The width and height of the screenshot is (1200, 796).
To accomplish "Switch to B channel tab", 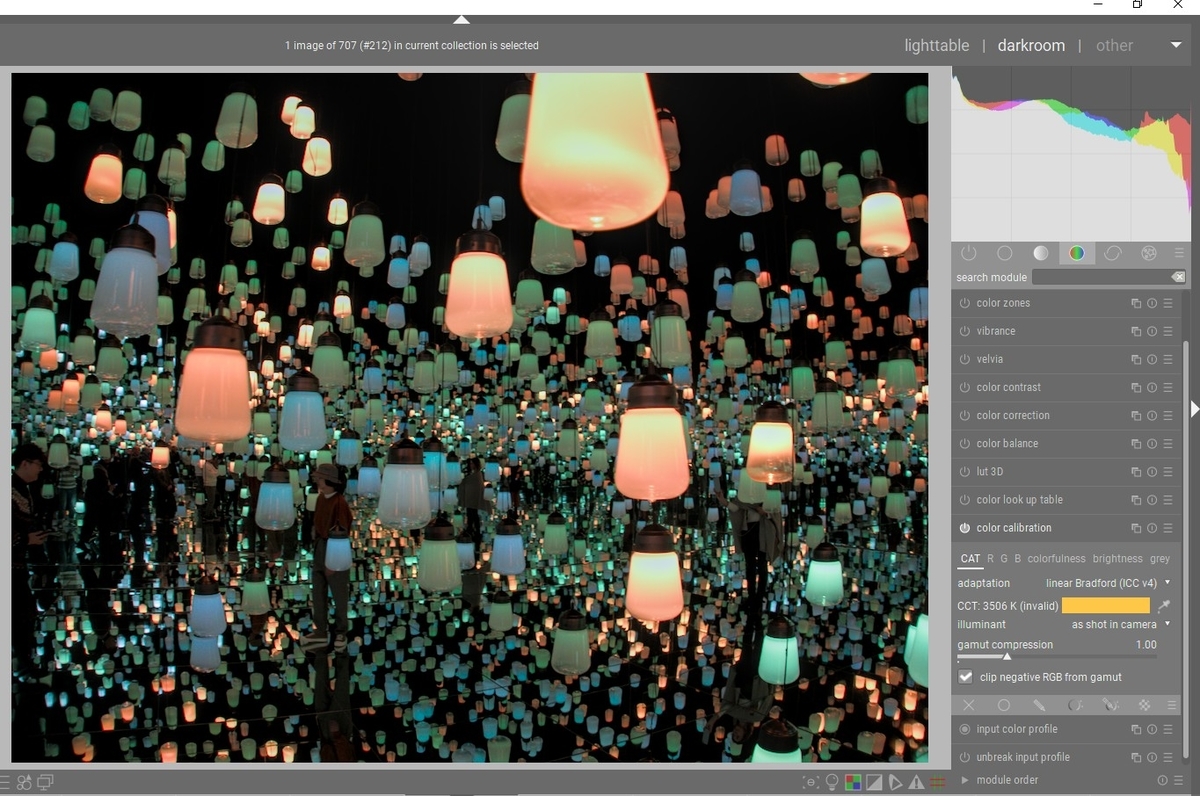I will click(x=1018, y=559).
